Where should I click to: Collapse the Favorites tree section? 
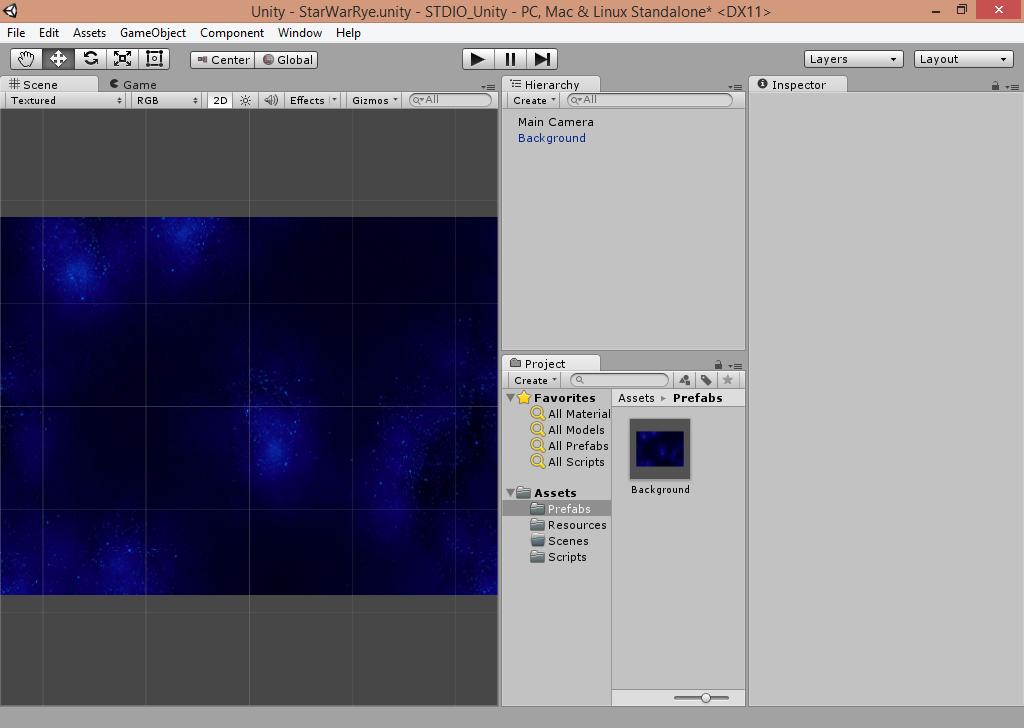pyautogui.click(x=511, y=397)
